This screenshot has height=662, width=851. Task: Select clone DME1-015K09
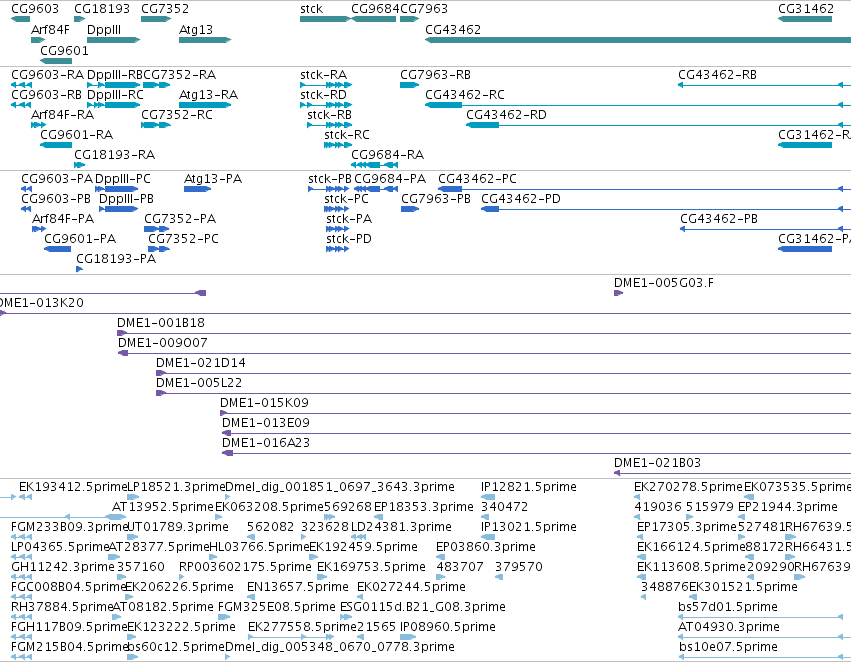535,413
